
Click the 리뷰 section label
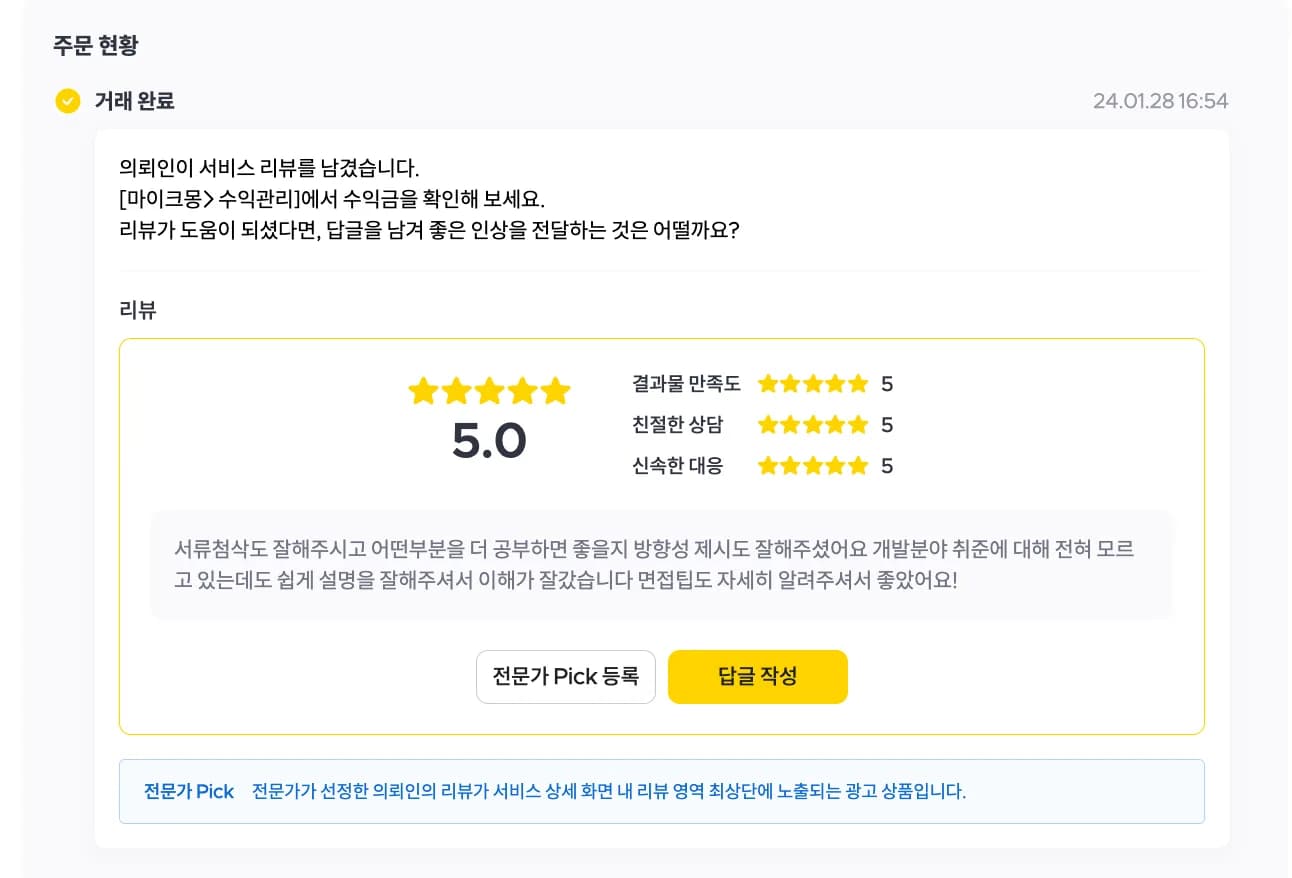tap(138, 310)
